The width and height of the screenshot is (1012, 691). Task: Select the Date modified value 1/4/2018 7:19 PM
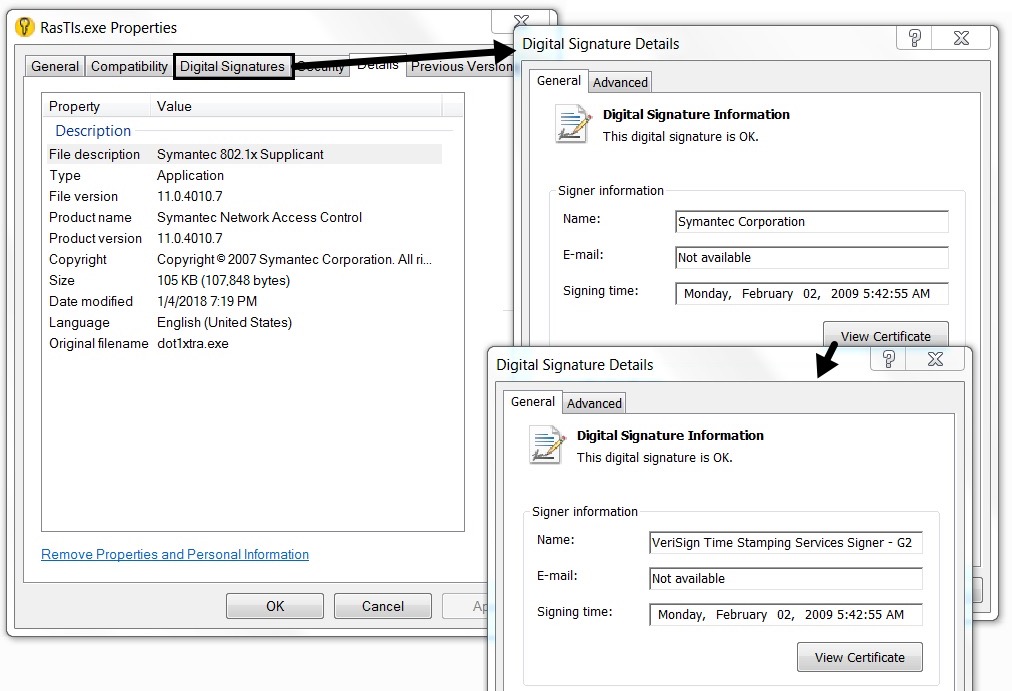[x=207, y=301]
